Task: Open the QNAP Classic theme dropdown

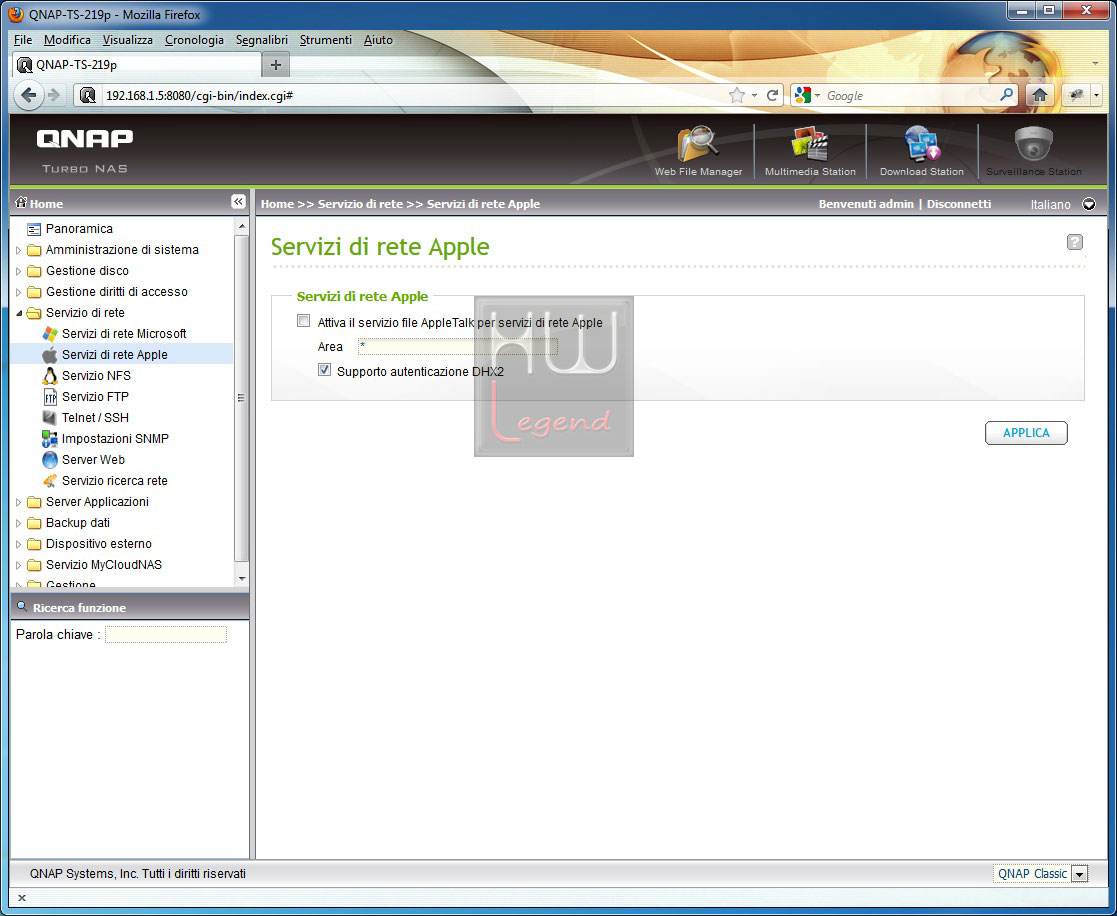Action: pos(1080,874)
